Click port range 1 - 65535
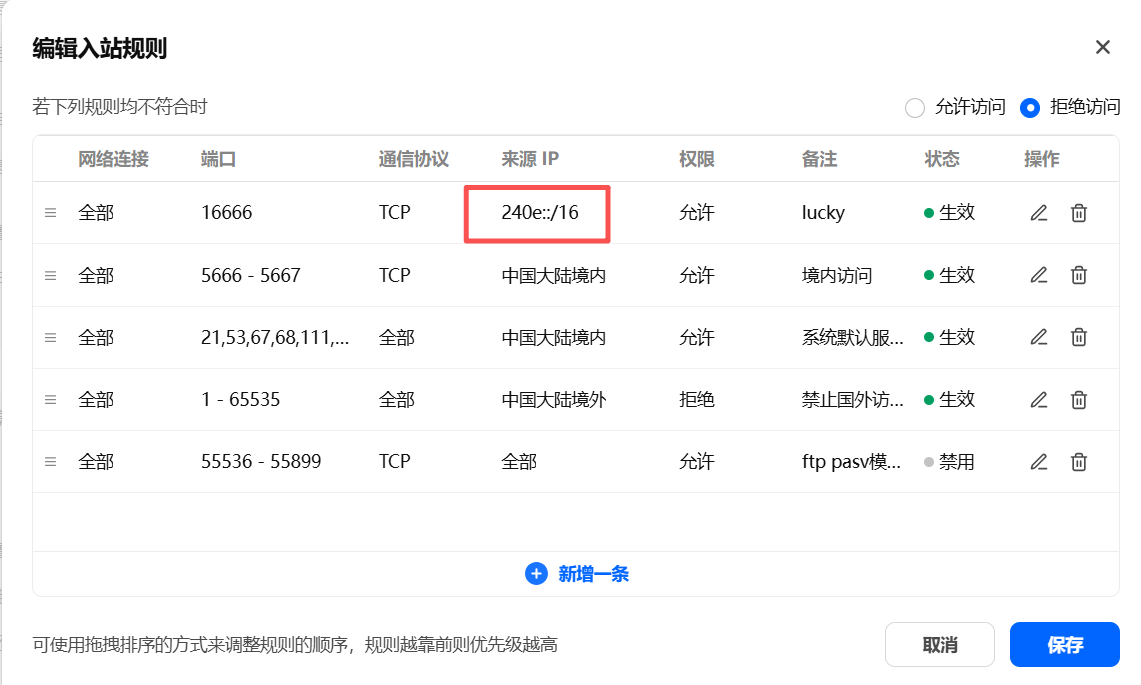 (x=240, y=400)
